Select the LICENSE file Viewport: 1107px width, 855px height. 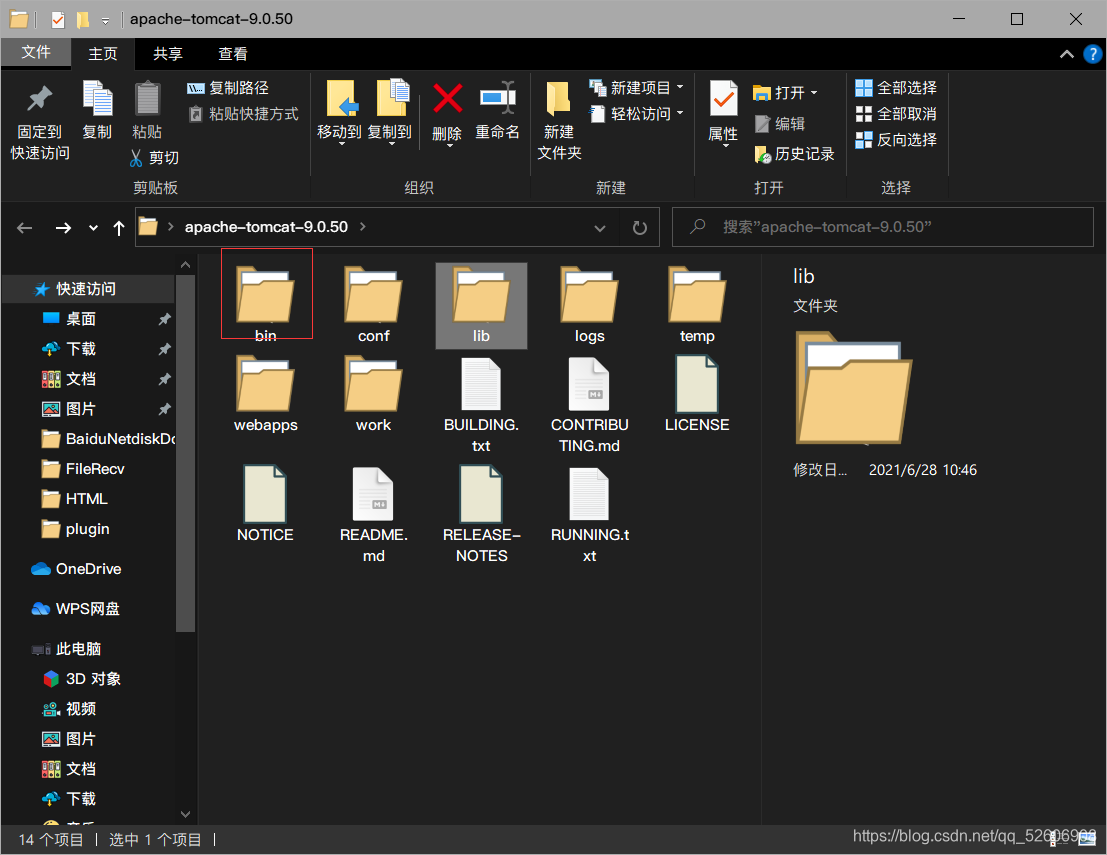[697, 394]
